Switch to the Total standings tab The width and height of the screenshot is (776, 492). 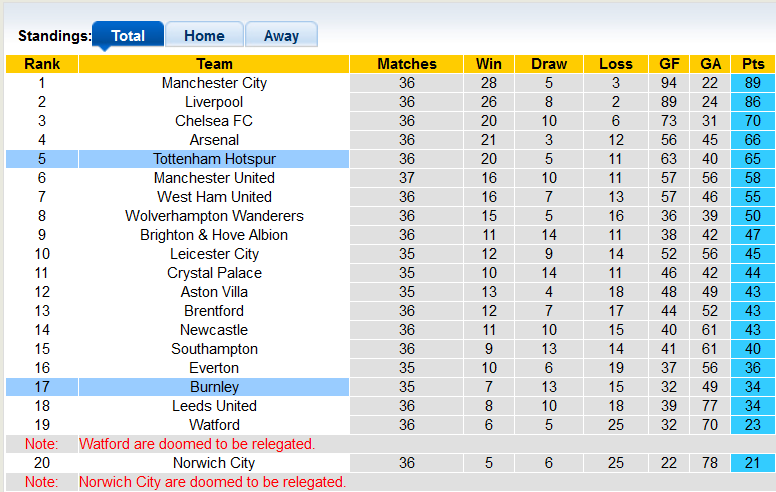[127, 35]
